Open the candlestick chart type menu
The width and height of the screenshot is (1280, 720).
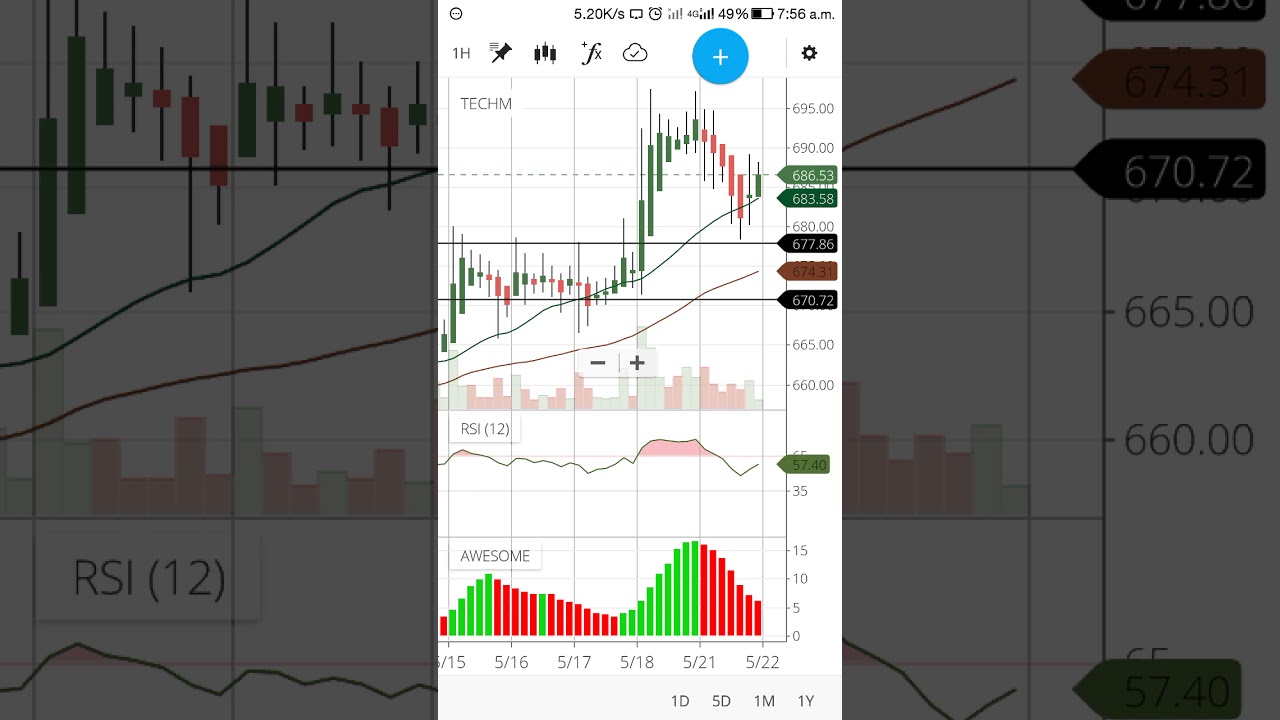(545, 54)
